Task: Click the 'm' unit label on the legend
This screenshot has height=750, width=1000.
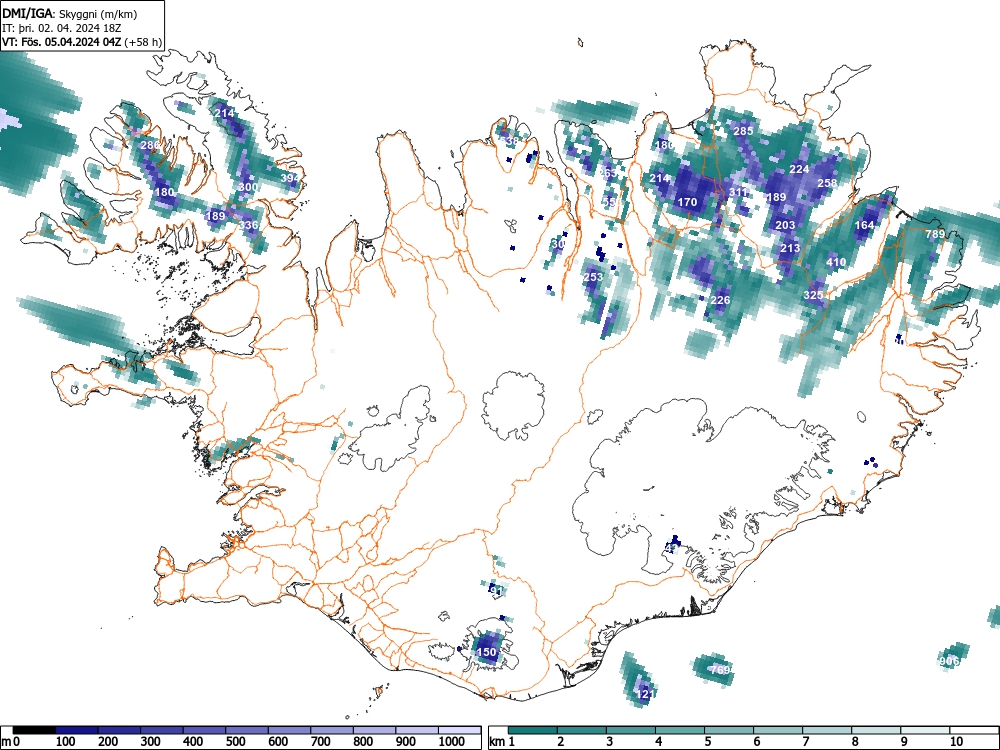Action: [6, 742]
